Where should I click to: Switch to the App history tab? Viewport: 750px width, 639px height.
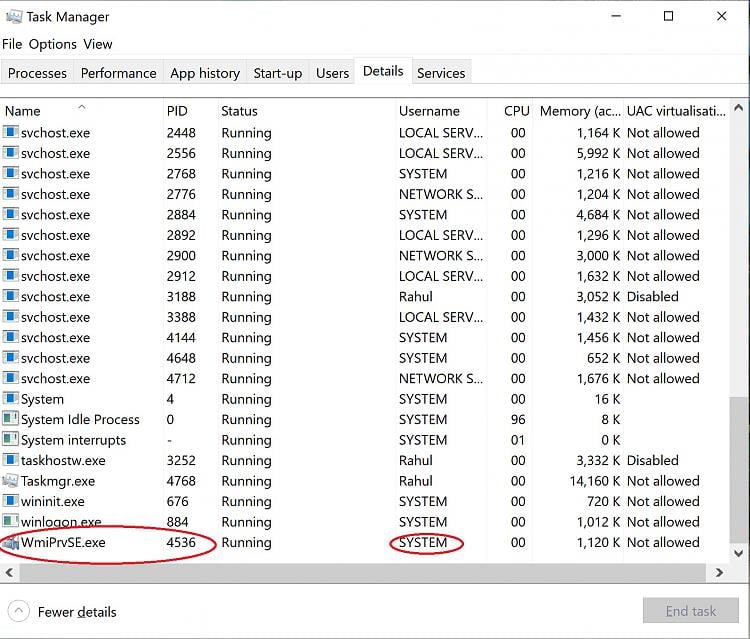[205, 73]
